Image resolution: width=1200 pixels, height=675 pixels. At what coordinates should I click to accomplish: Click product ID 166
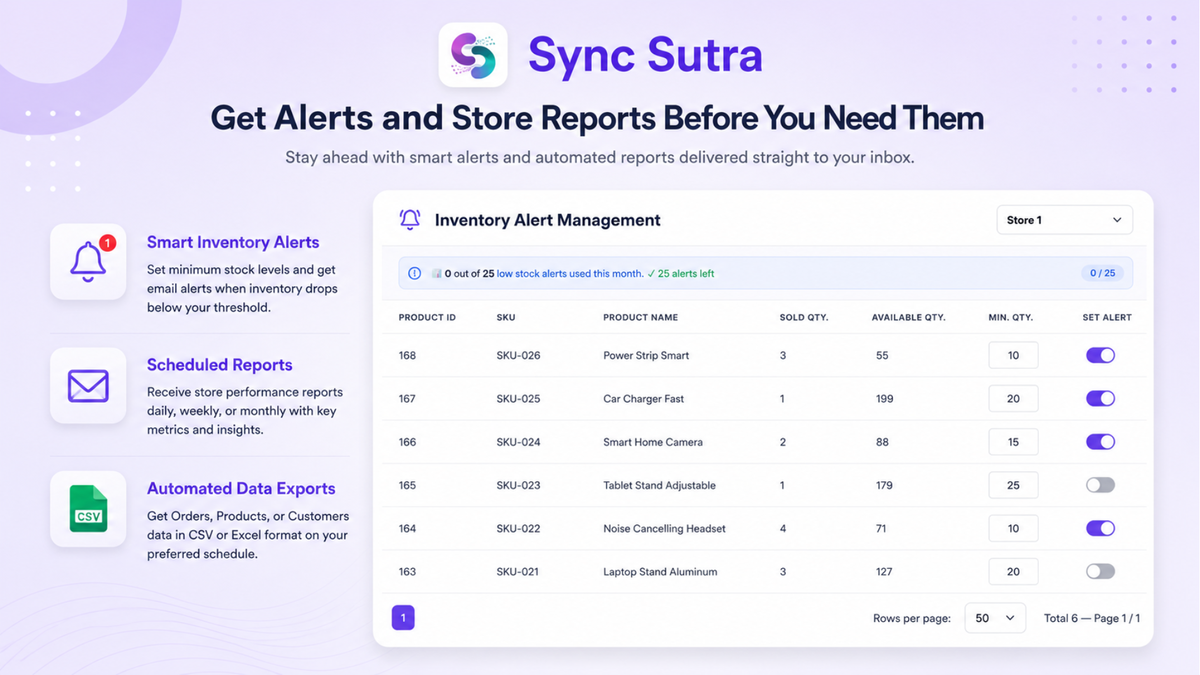pos(407,442)
